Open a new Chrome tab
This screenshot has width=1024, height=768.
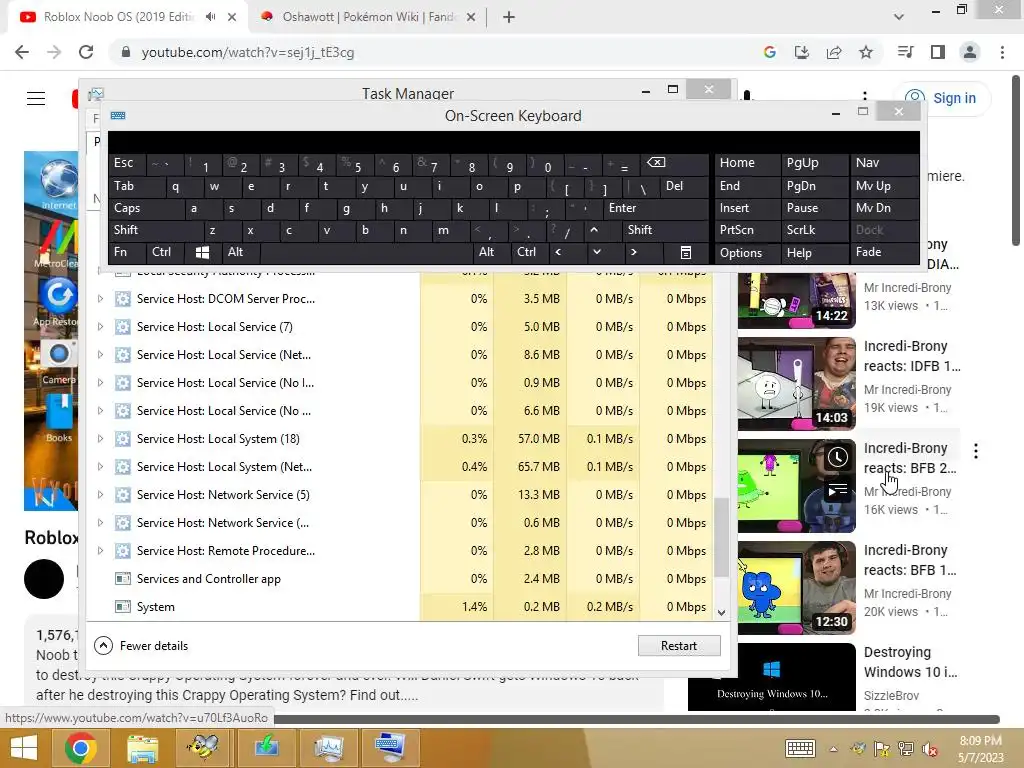tap(509, 17)
